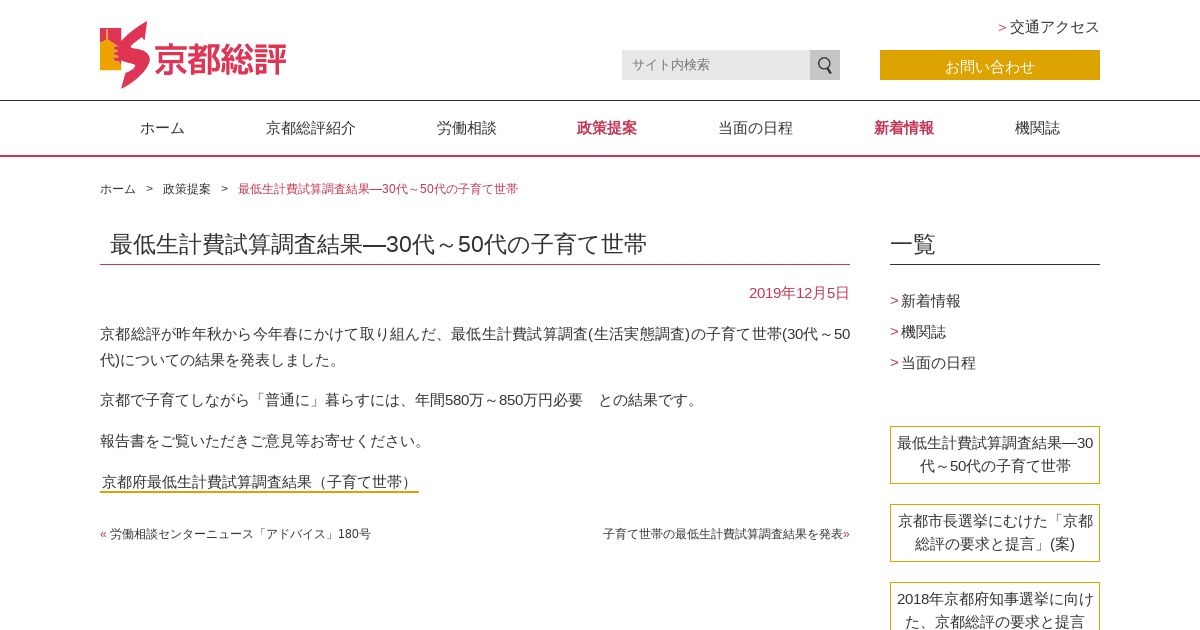Go to next post 子育て世帯の最低生計費試算調査結果を発表
The height and width of the screenshot is (630, 1200).
tap(723, 534)
